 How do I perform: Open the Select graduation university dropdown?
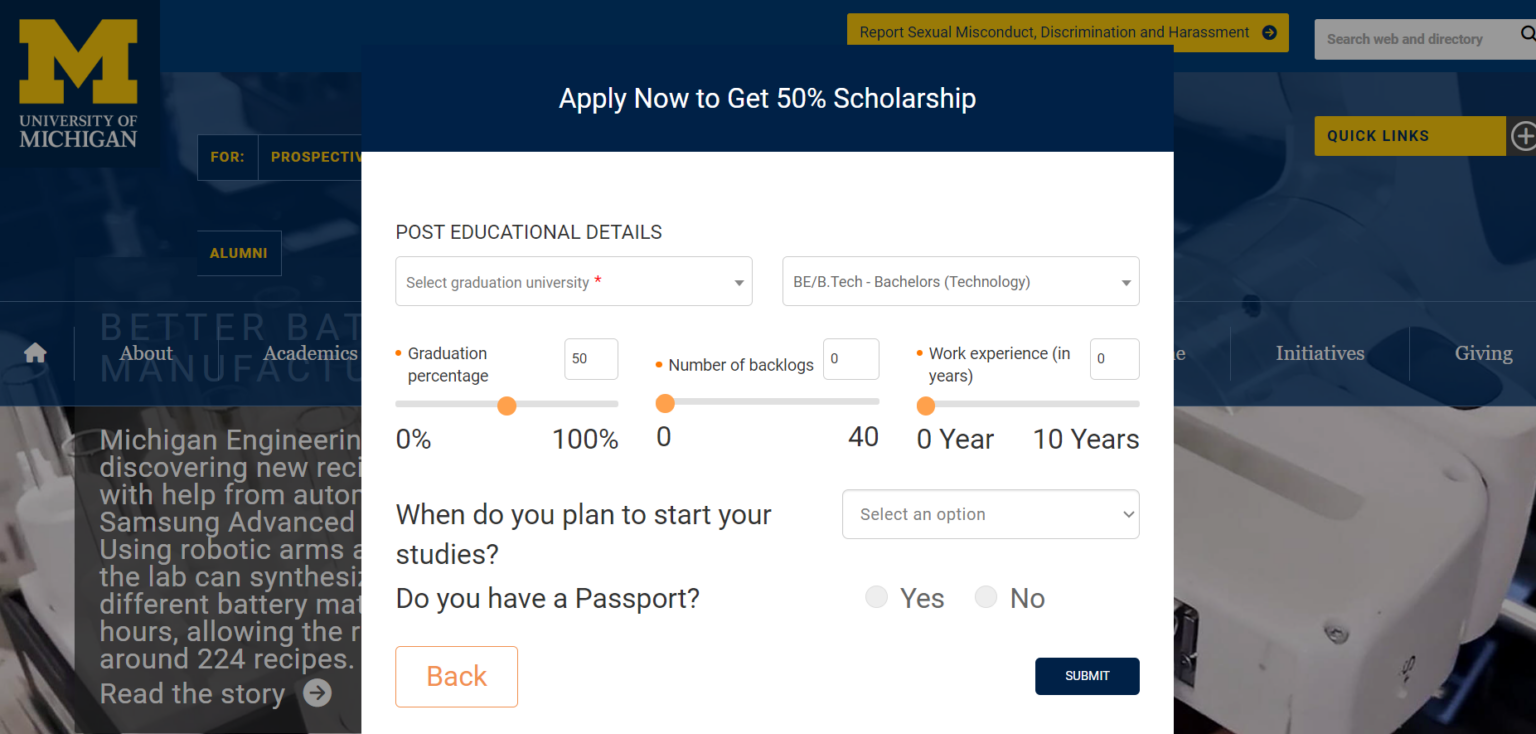(x=573, y=281)
